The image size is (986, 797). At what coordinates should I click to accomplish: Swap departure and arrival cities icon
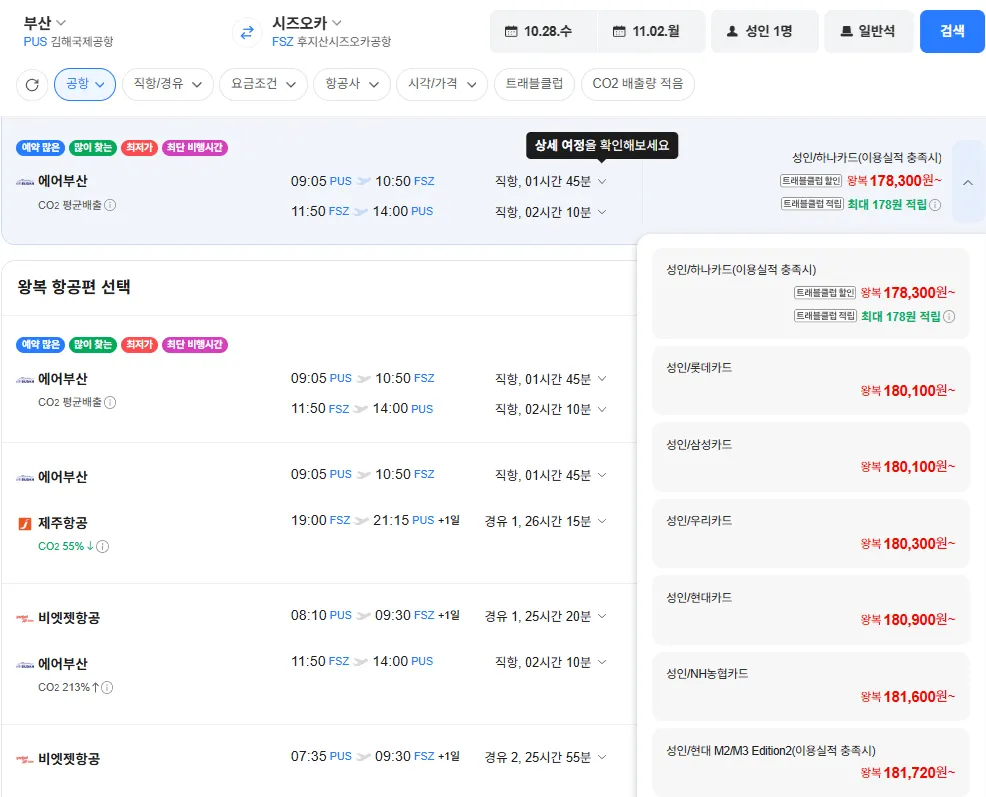(x=247, y=32)
